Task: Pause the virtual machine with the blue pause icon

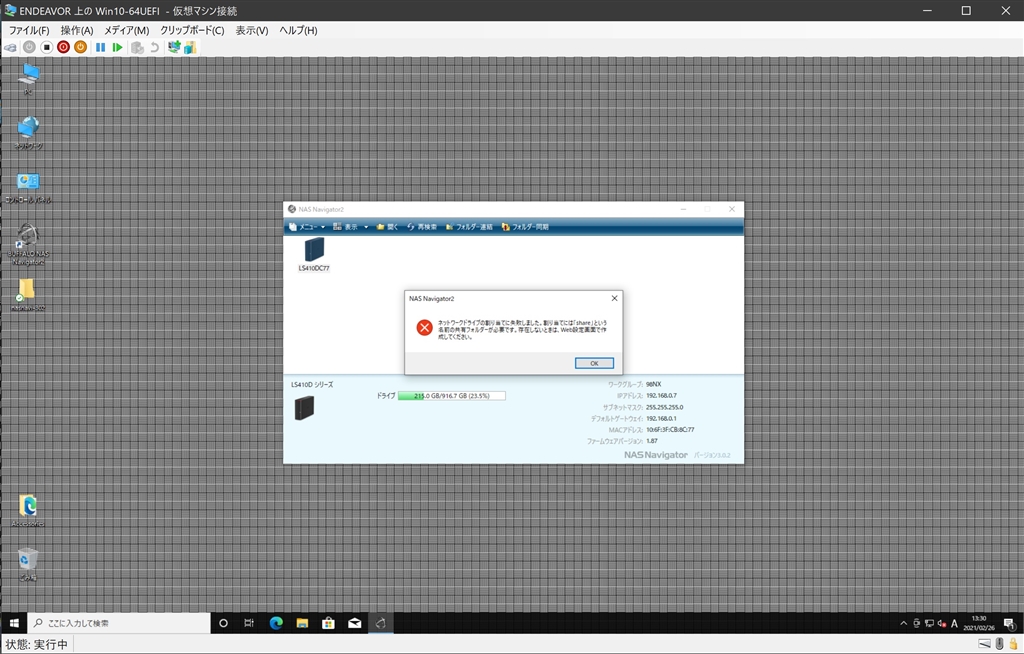Action: tap(101, 47)
